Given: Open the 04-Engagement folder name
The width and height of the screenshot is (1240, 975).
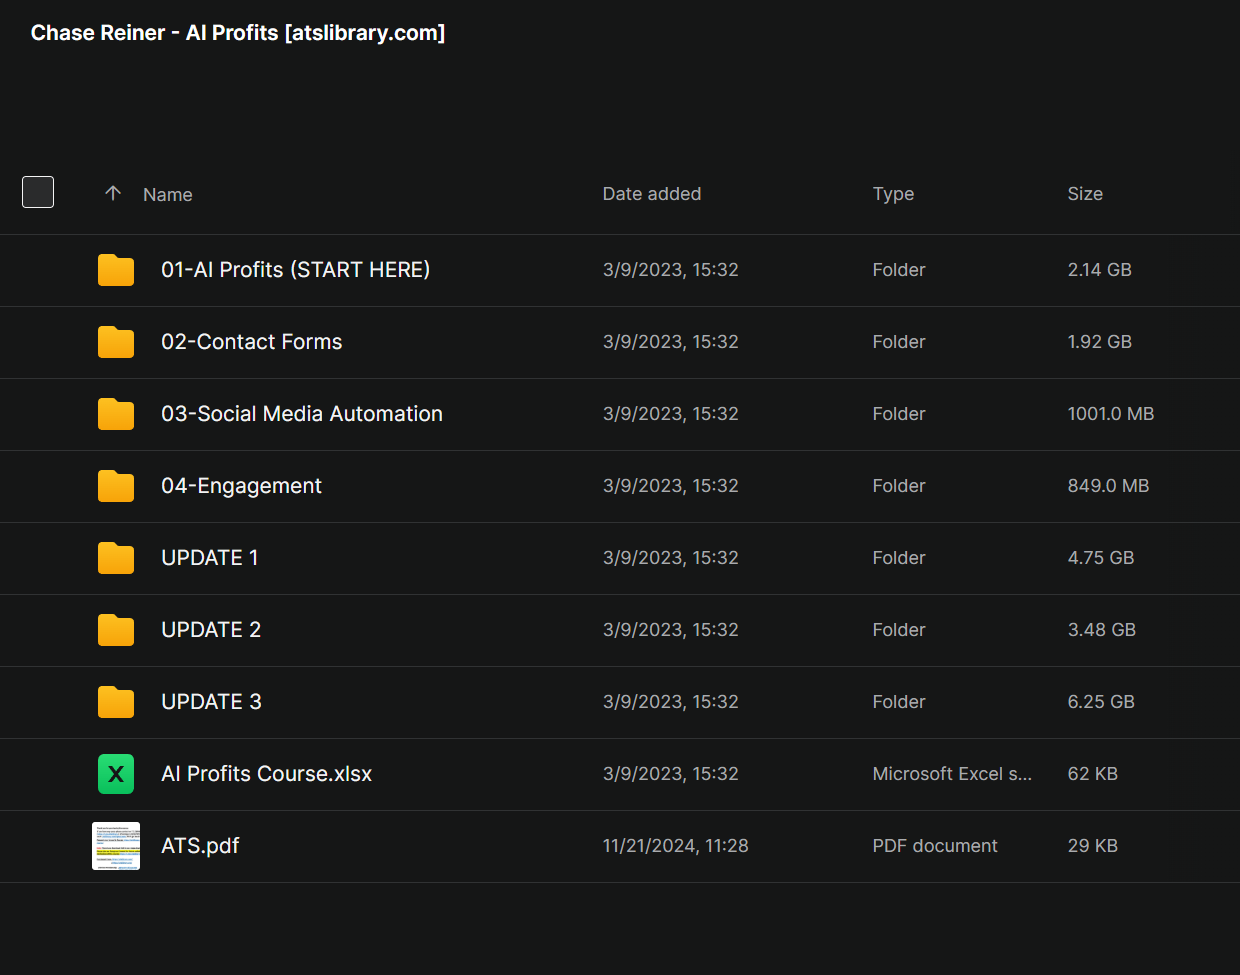Looking at the screenshot, I should tap(242, 486).
